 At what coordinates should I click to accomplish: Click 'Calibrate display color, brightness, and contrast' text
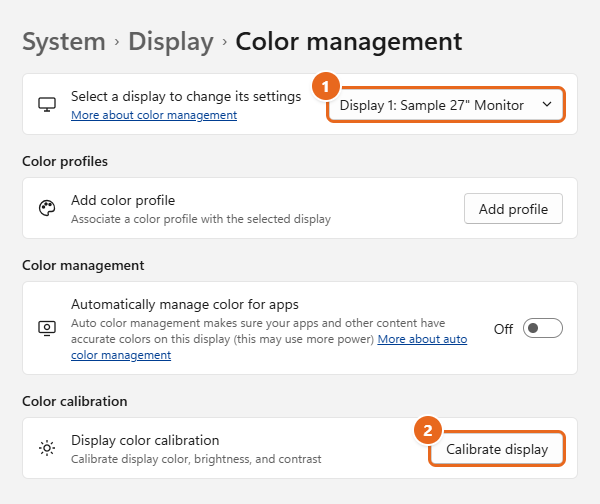tap(196, 459)
